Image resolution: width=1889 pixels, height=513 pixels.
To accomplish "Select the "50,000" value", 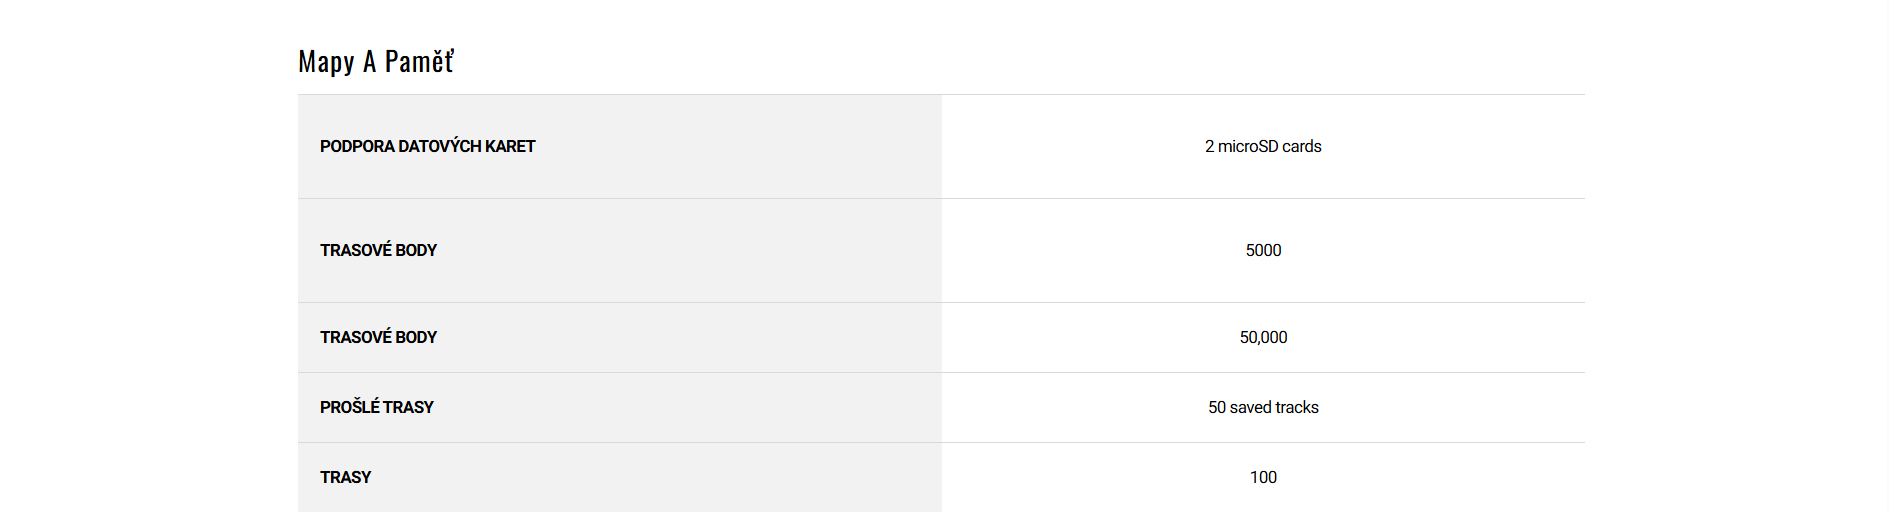I will coord(1263,338).
